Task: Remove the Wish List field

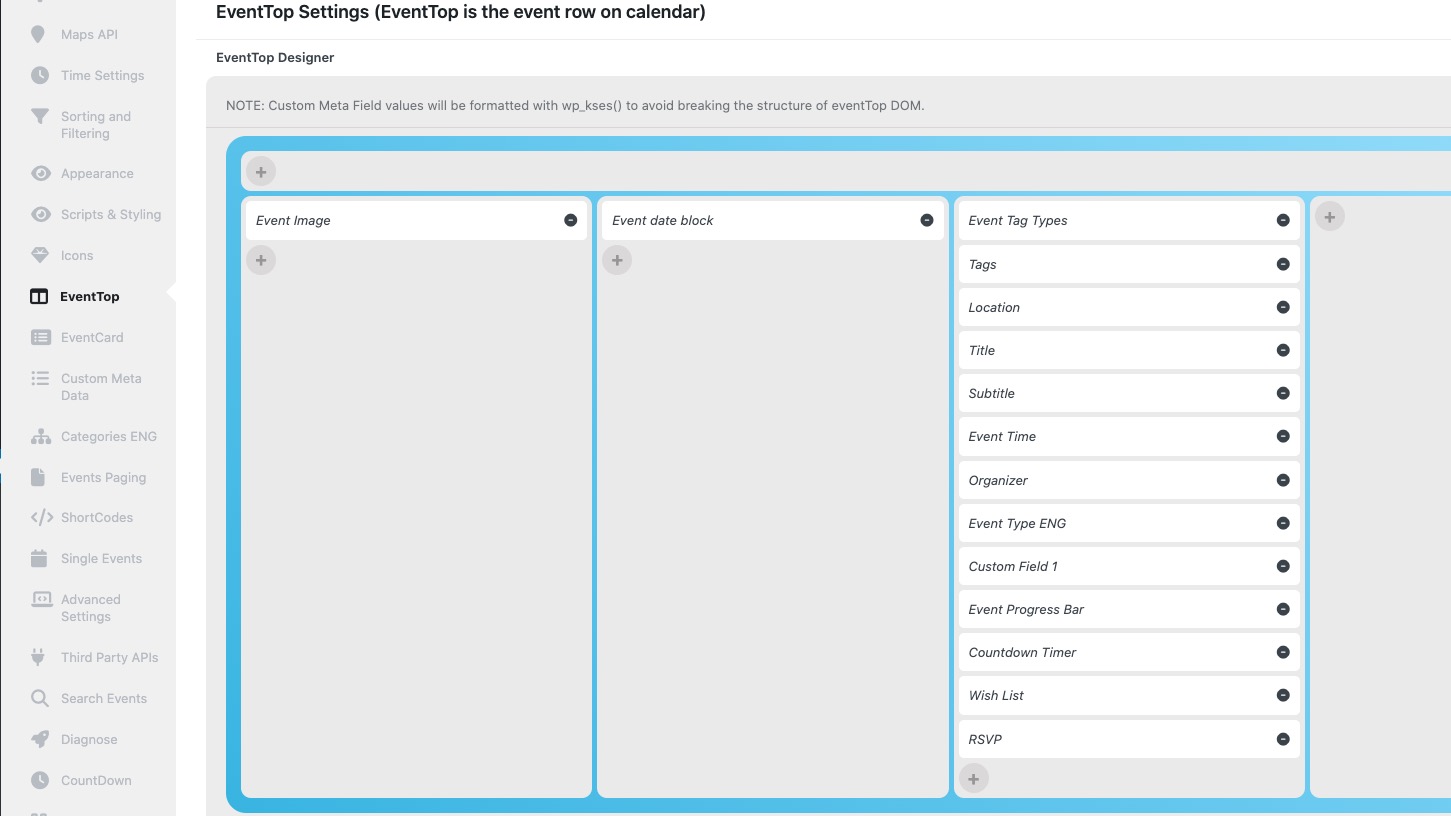Action: tap(1283, 696)
